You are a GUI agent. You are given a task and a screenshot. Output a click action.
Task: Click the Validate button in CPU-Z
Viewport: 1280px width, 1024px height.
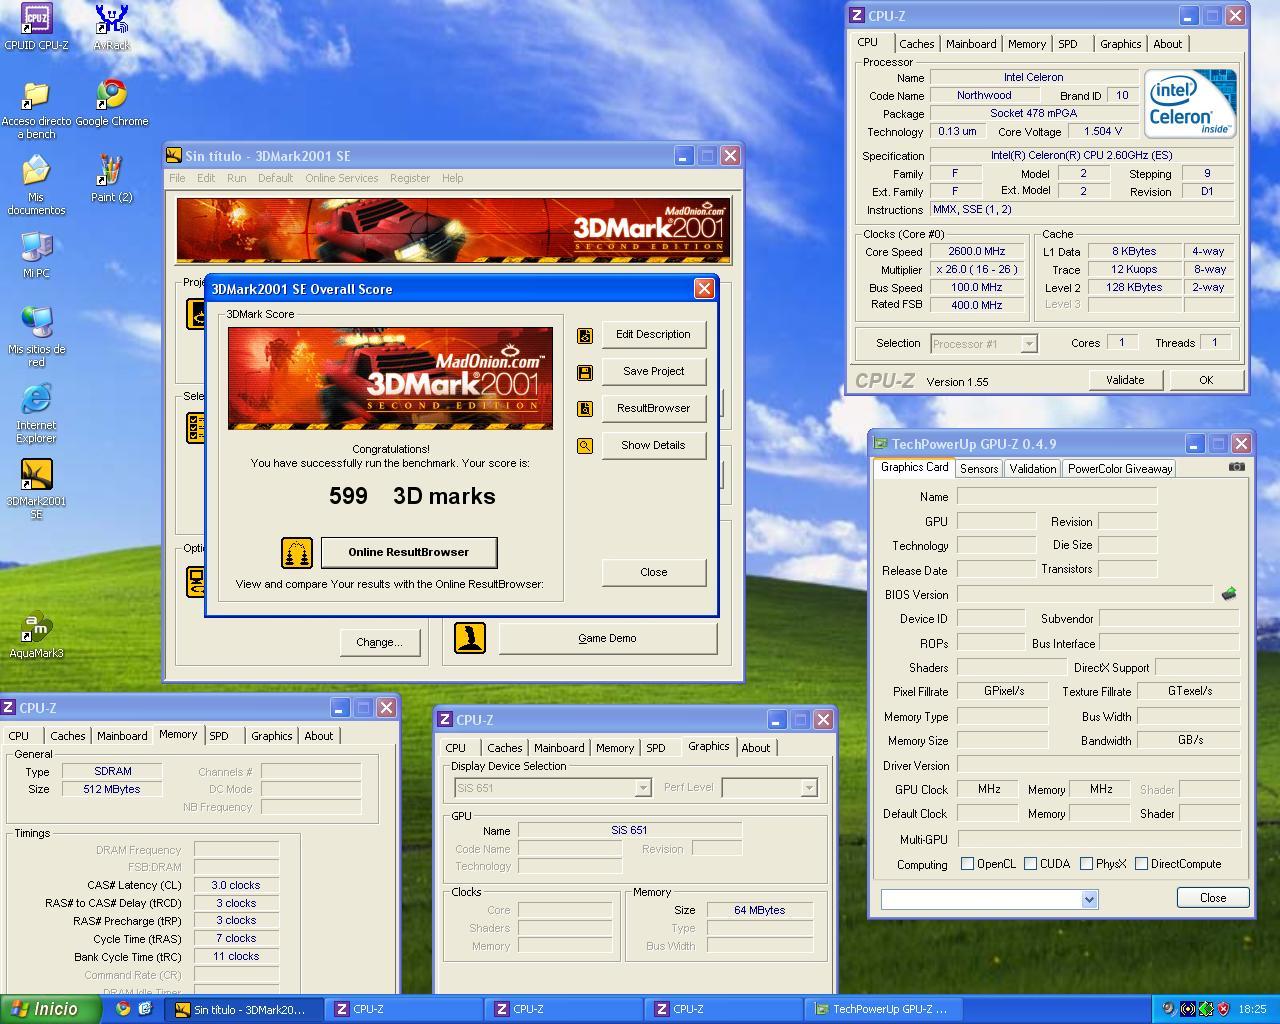tap(1125, 380)
